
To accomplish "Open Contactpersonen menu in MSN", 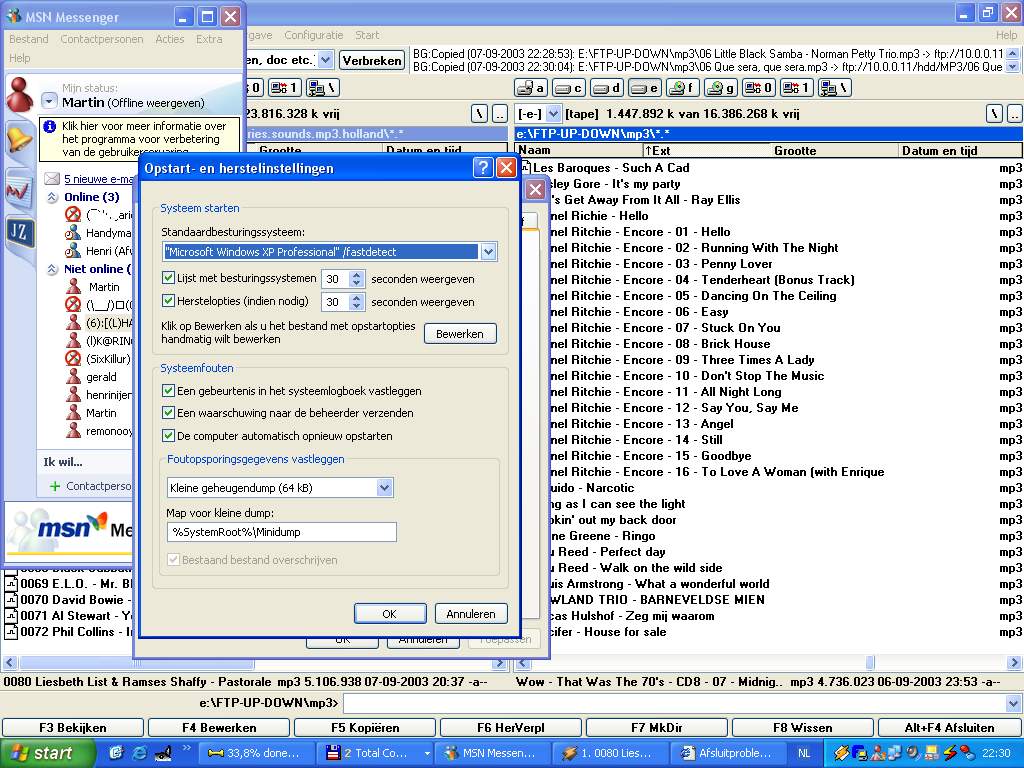I will pyautogui.click(x=102, y=39).
